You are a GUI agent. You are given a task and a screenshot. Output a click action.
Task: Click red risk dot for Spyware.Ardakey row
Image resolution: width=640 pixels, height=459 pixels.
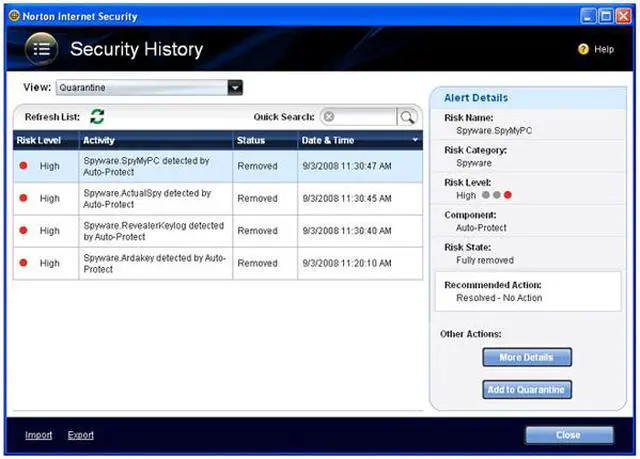[x=23, y=263]
